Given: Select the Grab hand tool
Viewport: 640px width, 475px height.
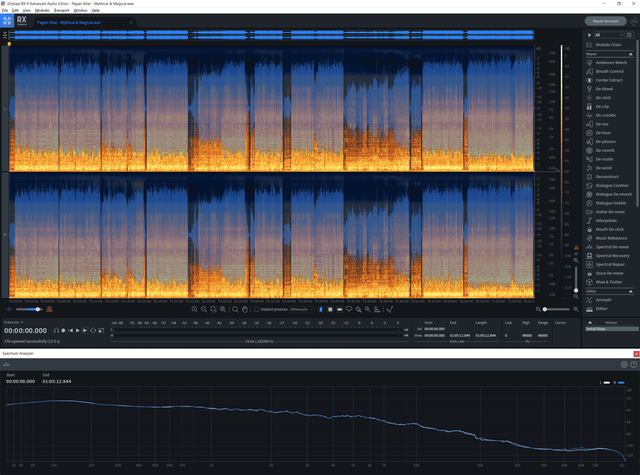Looking at the screenshot, I should (244, 309).
